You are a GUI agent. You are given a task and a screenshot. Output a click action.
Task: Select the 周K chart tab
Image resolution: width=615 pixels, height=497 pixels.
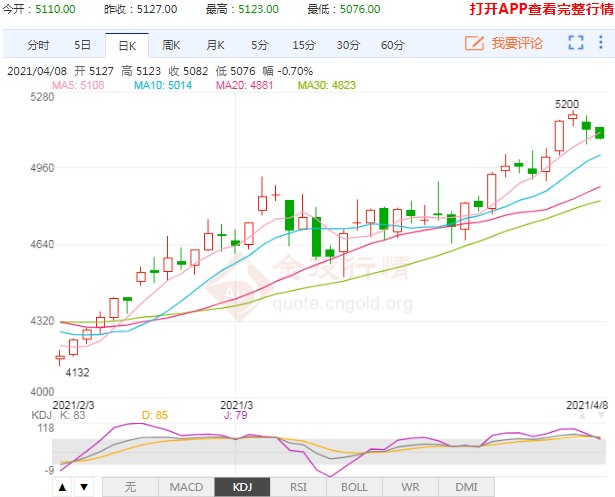tap(171, 45)
